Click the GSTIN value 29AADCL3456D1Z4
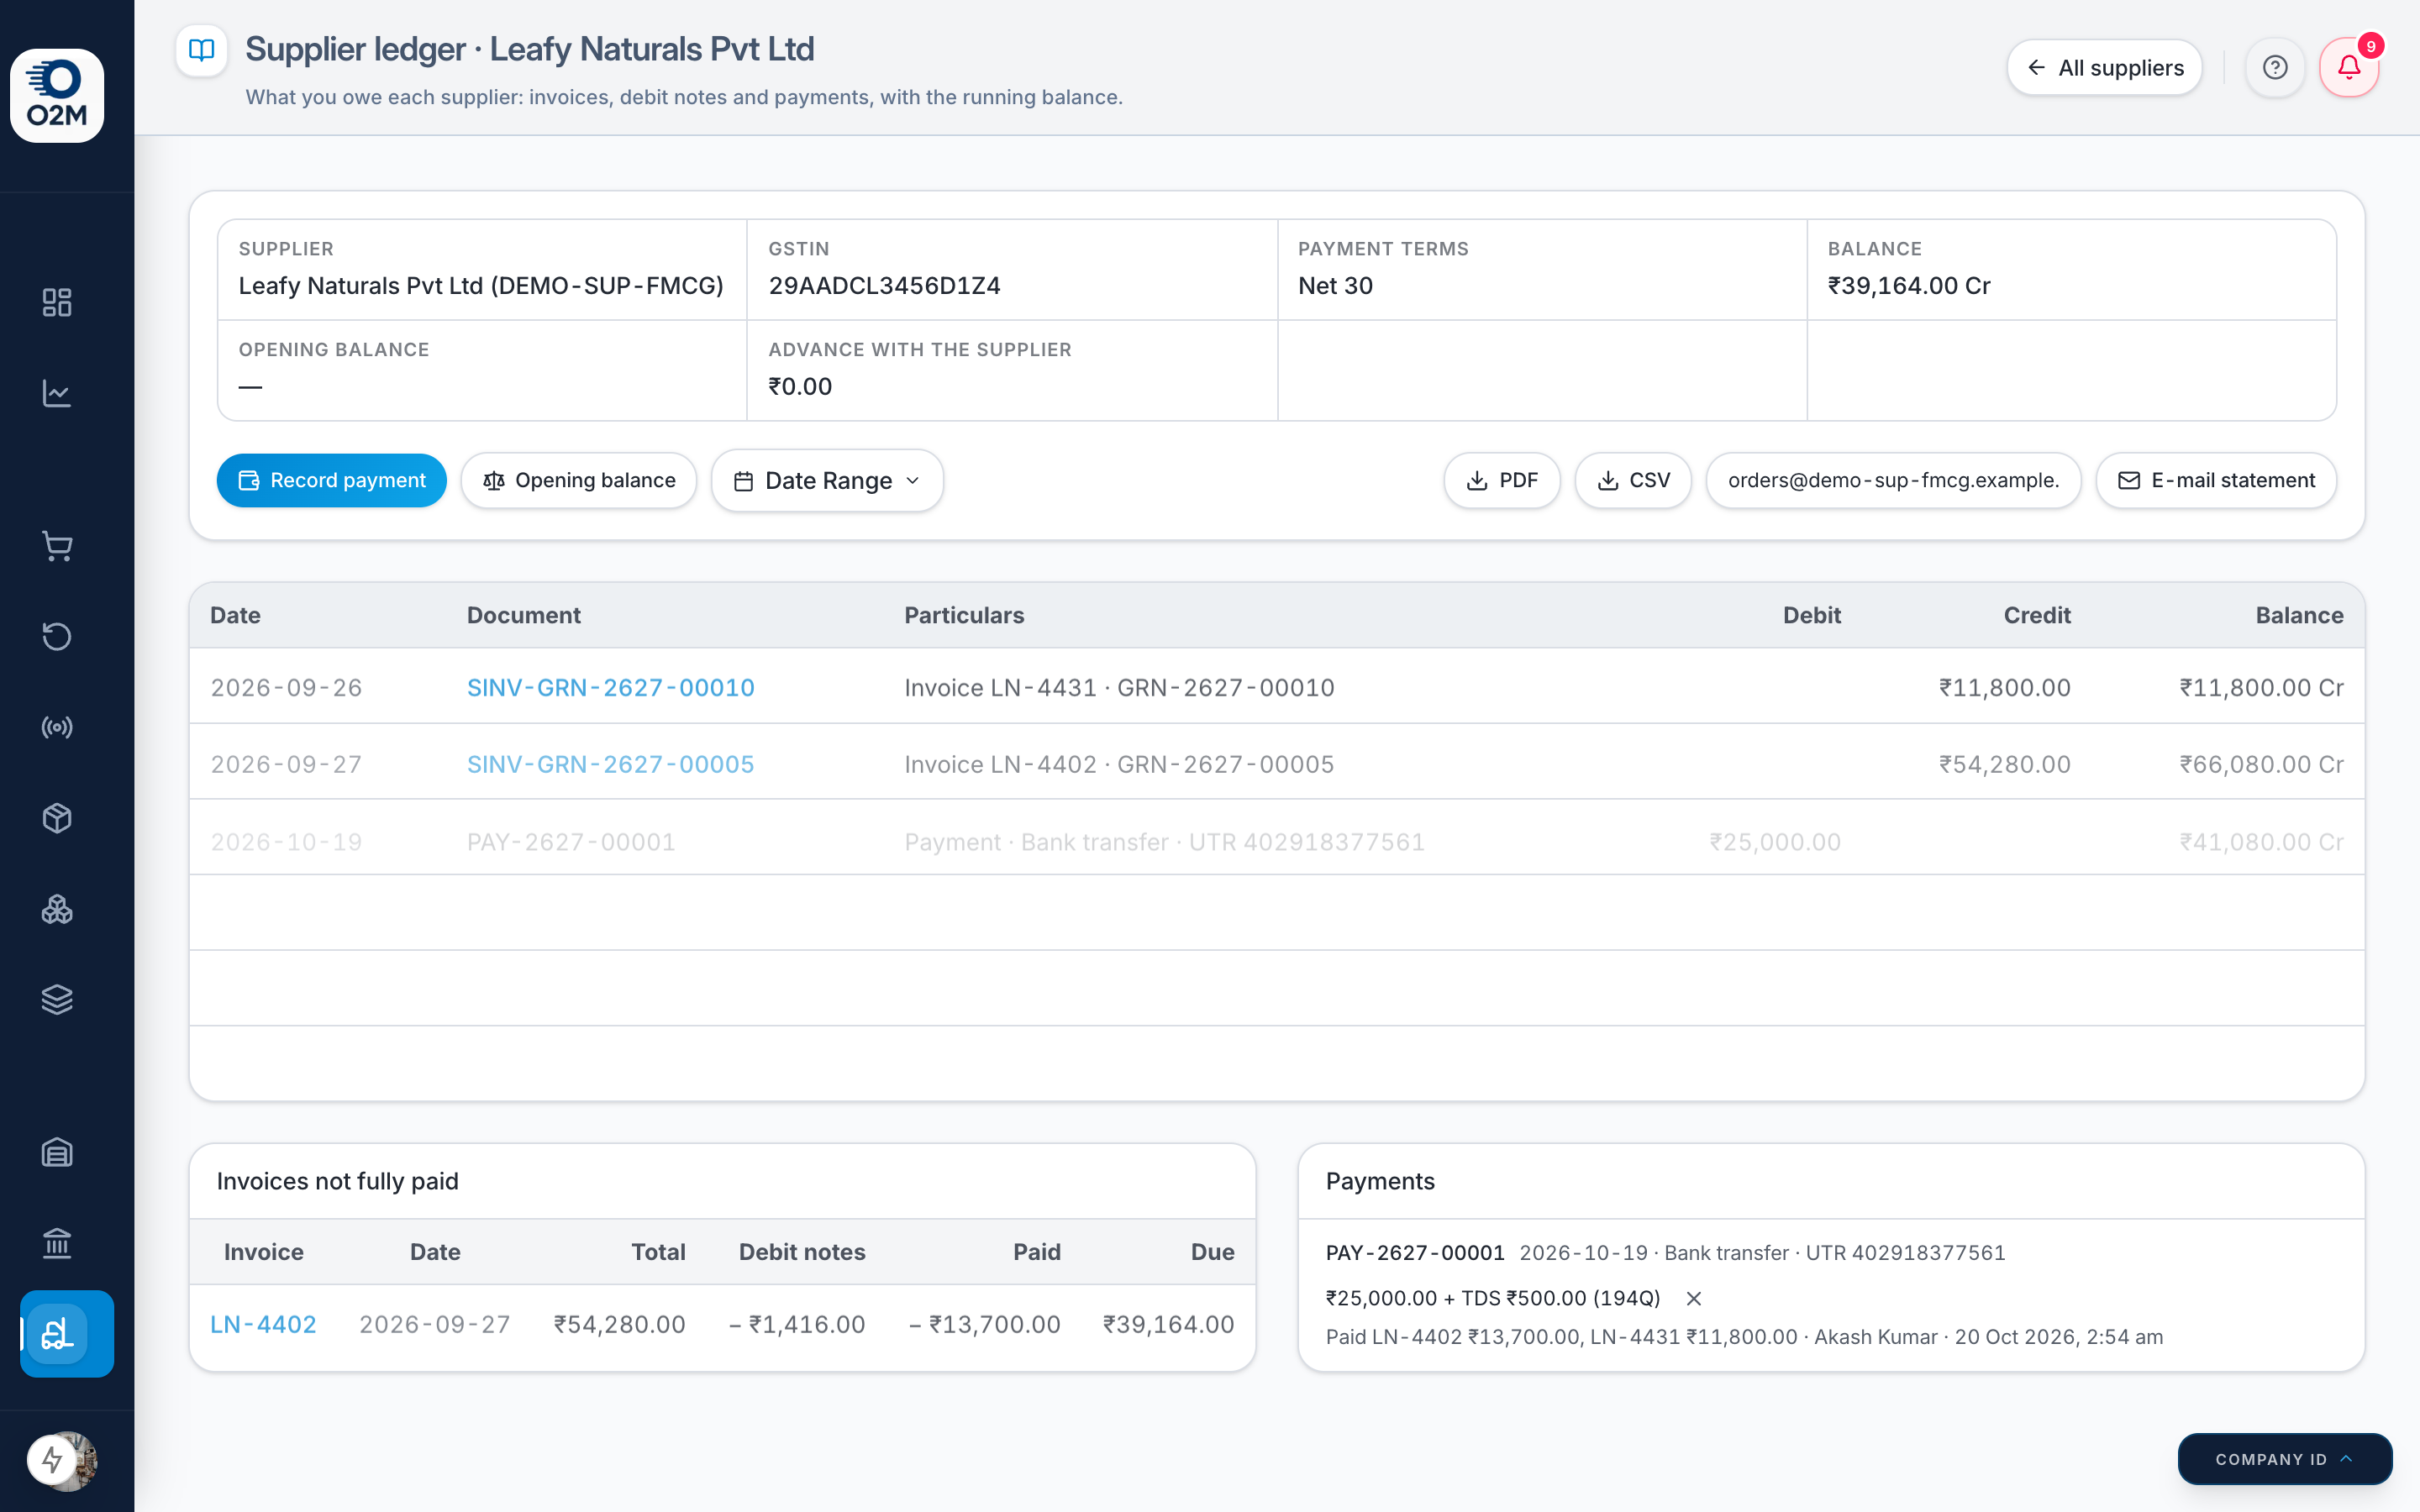This screenshot has height=1512, width=2420. (x=884, y=286)
